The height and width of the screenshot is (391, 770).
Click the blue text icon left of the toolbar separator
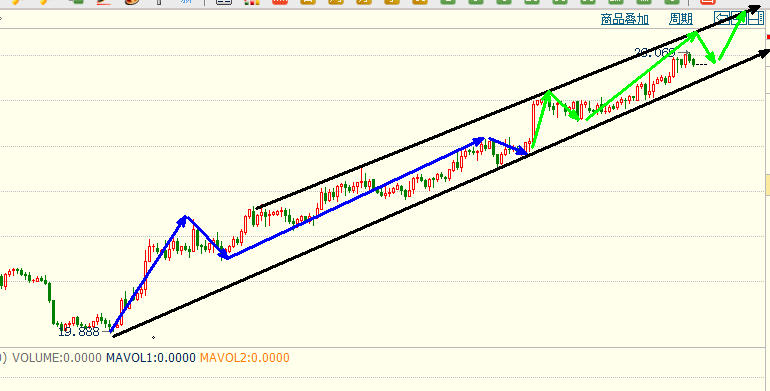pos(186,1)
